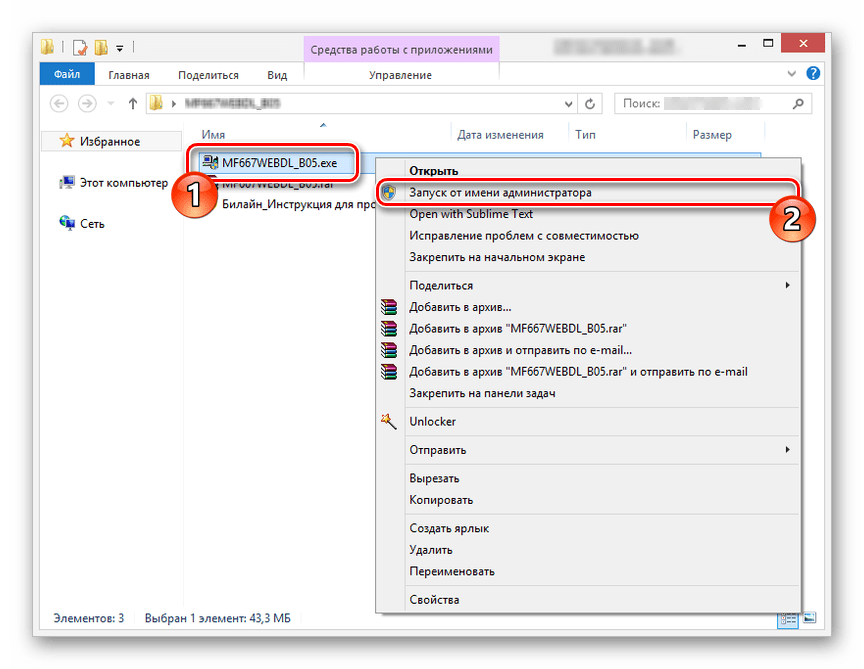Go up one folder level
This screenshot has height=669, width=864.
click(132, 104)
